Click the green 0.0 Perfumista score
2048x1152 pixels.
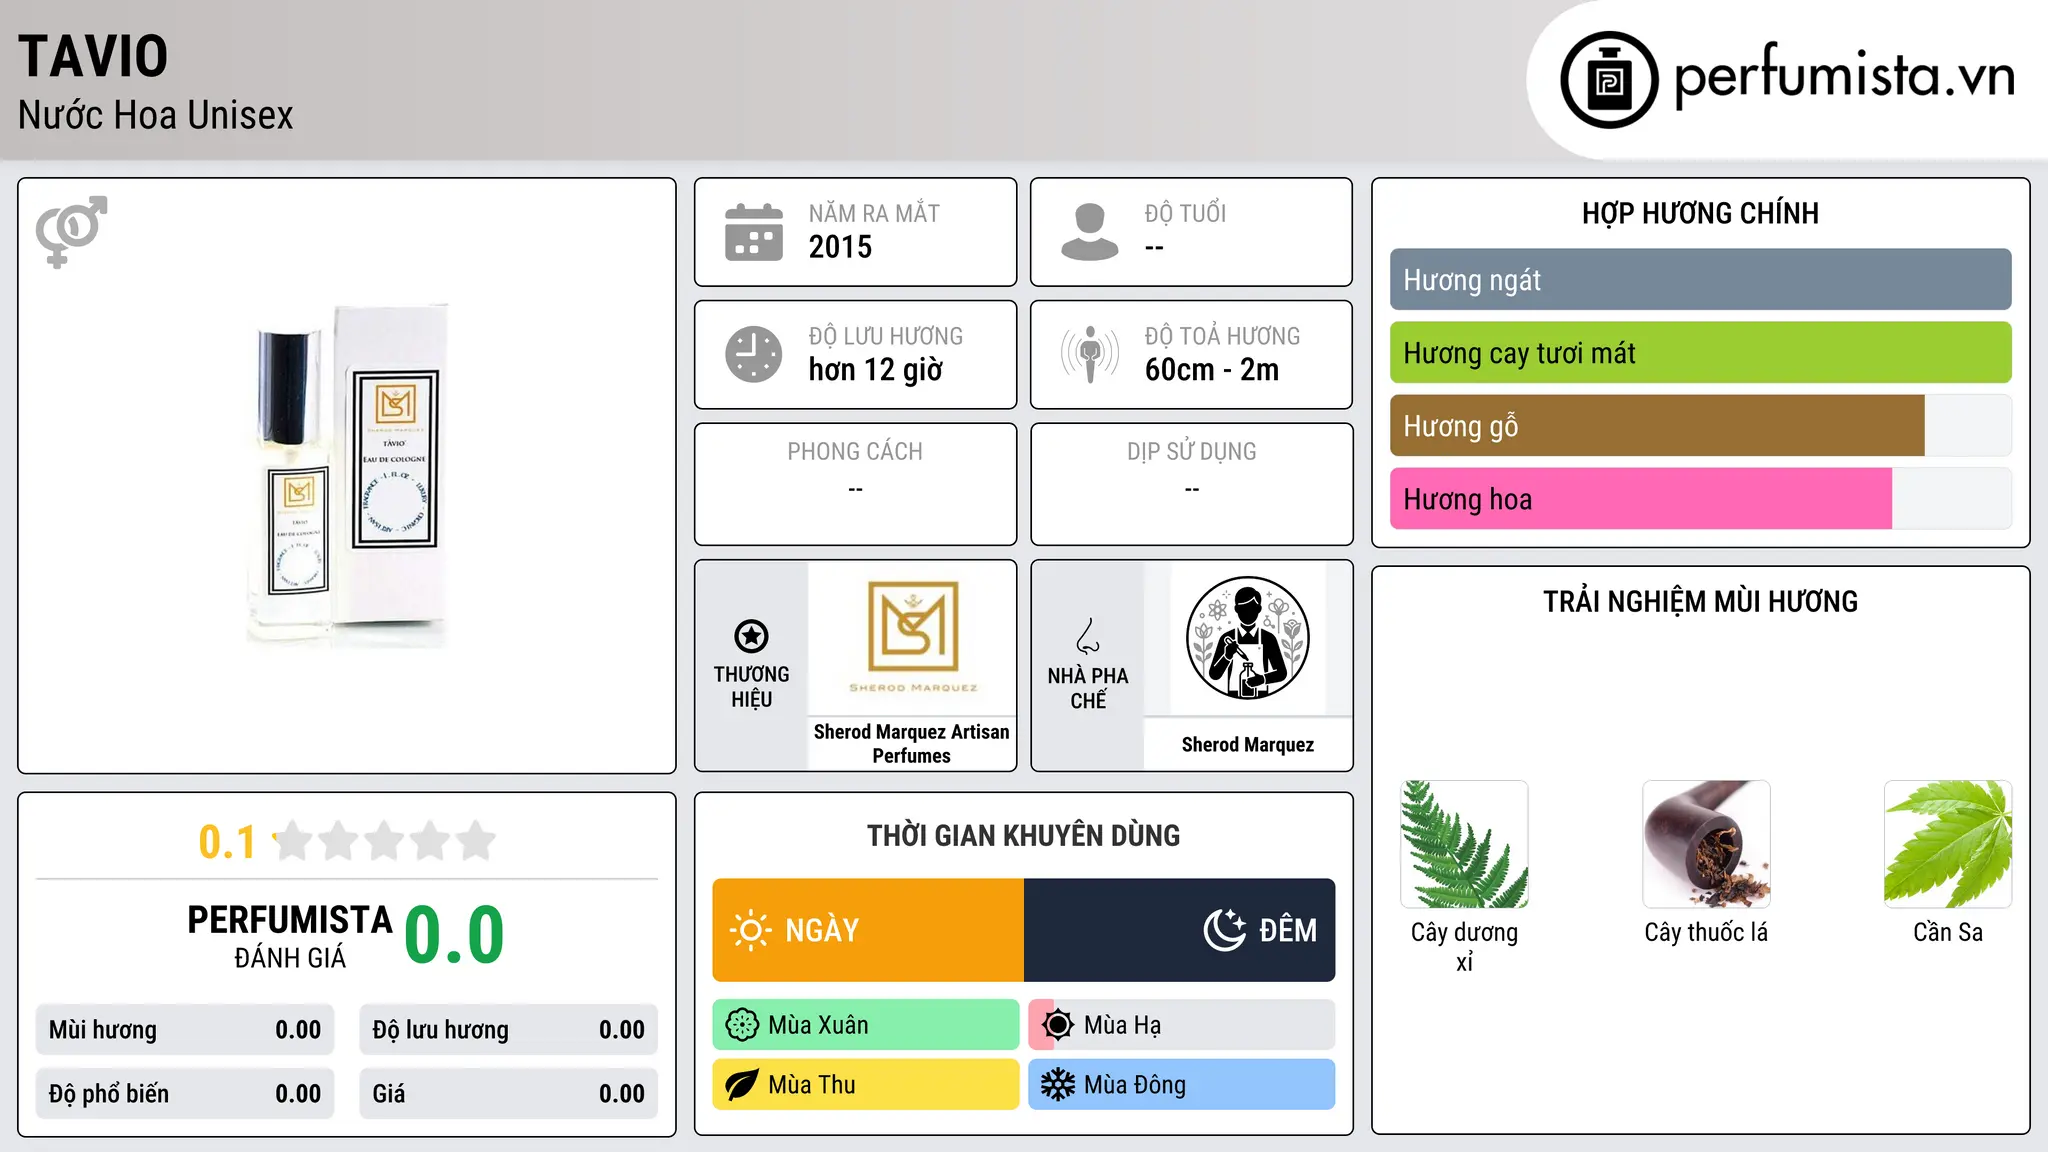pos(455,935)
